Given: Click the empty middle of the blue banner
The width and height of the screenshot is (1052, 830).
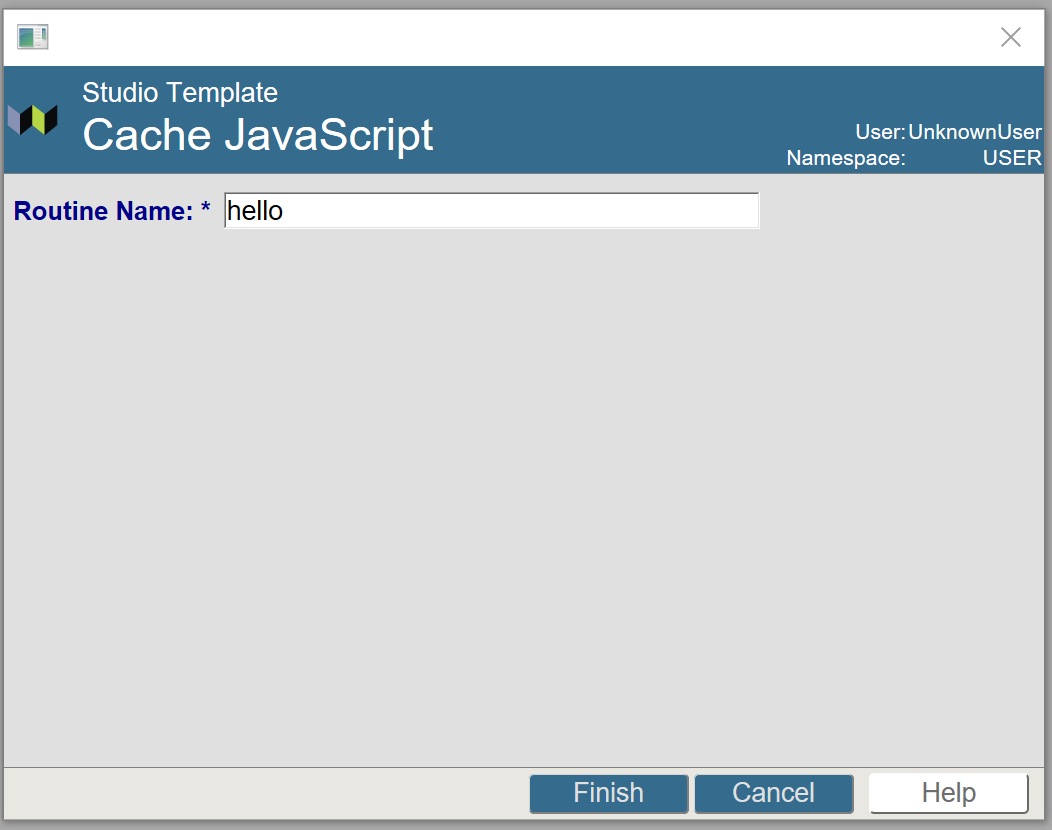Looking at the screenshot, I should tap(620, 120).
